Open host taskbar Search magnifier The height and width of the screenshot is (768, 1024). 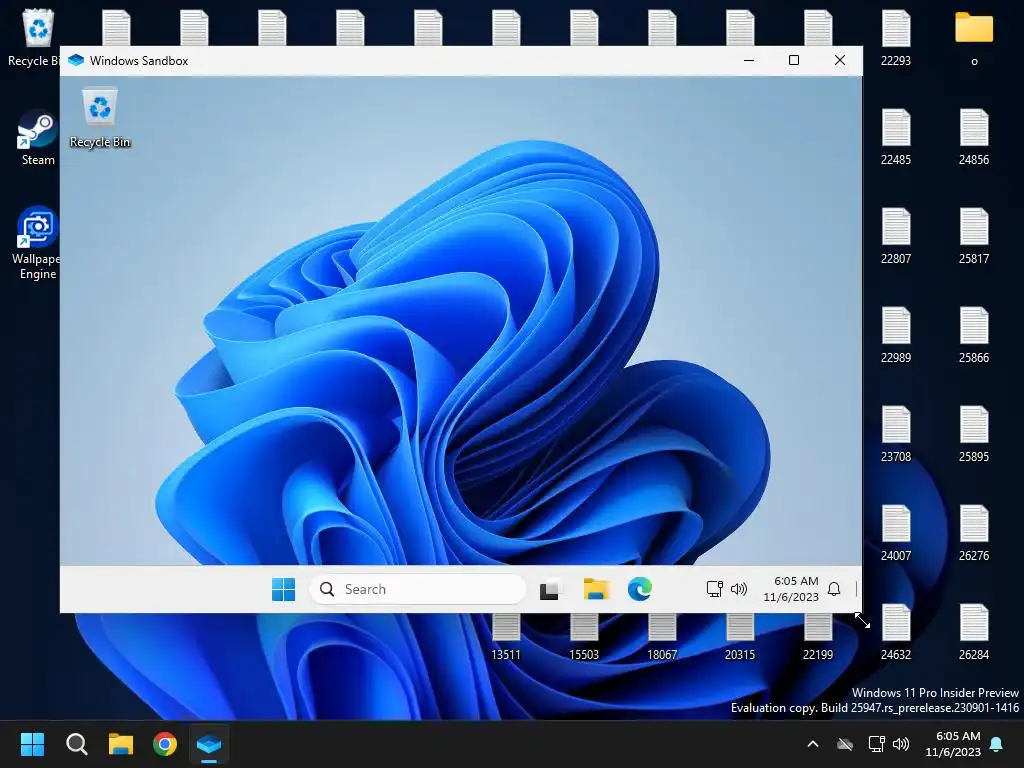76,744
